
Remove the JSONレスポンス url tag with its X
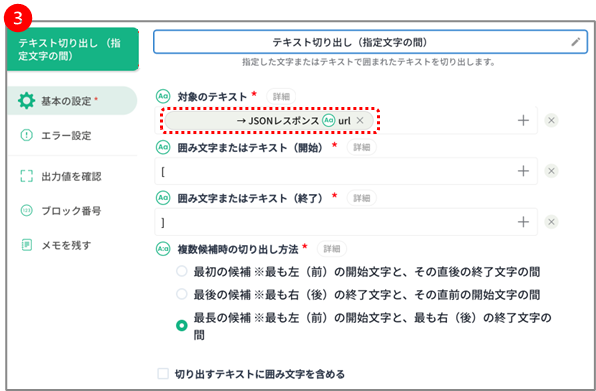pos(360,120)
